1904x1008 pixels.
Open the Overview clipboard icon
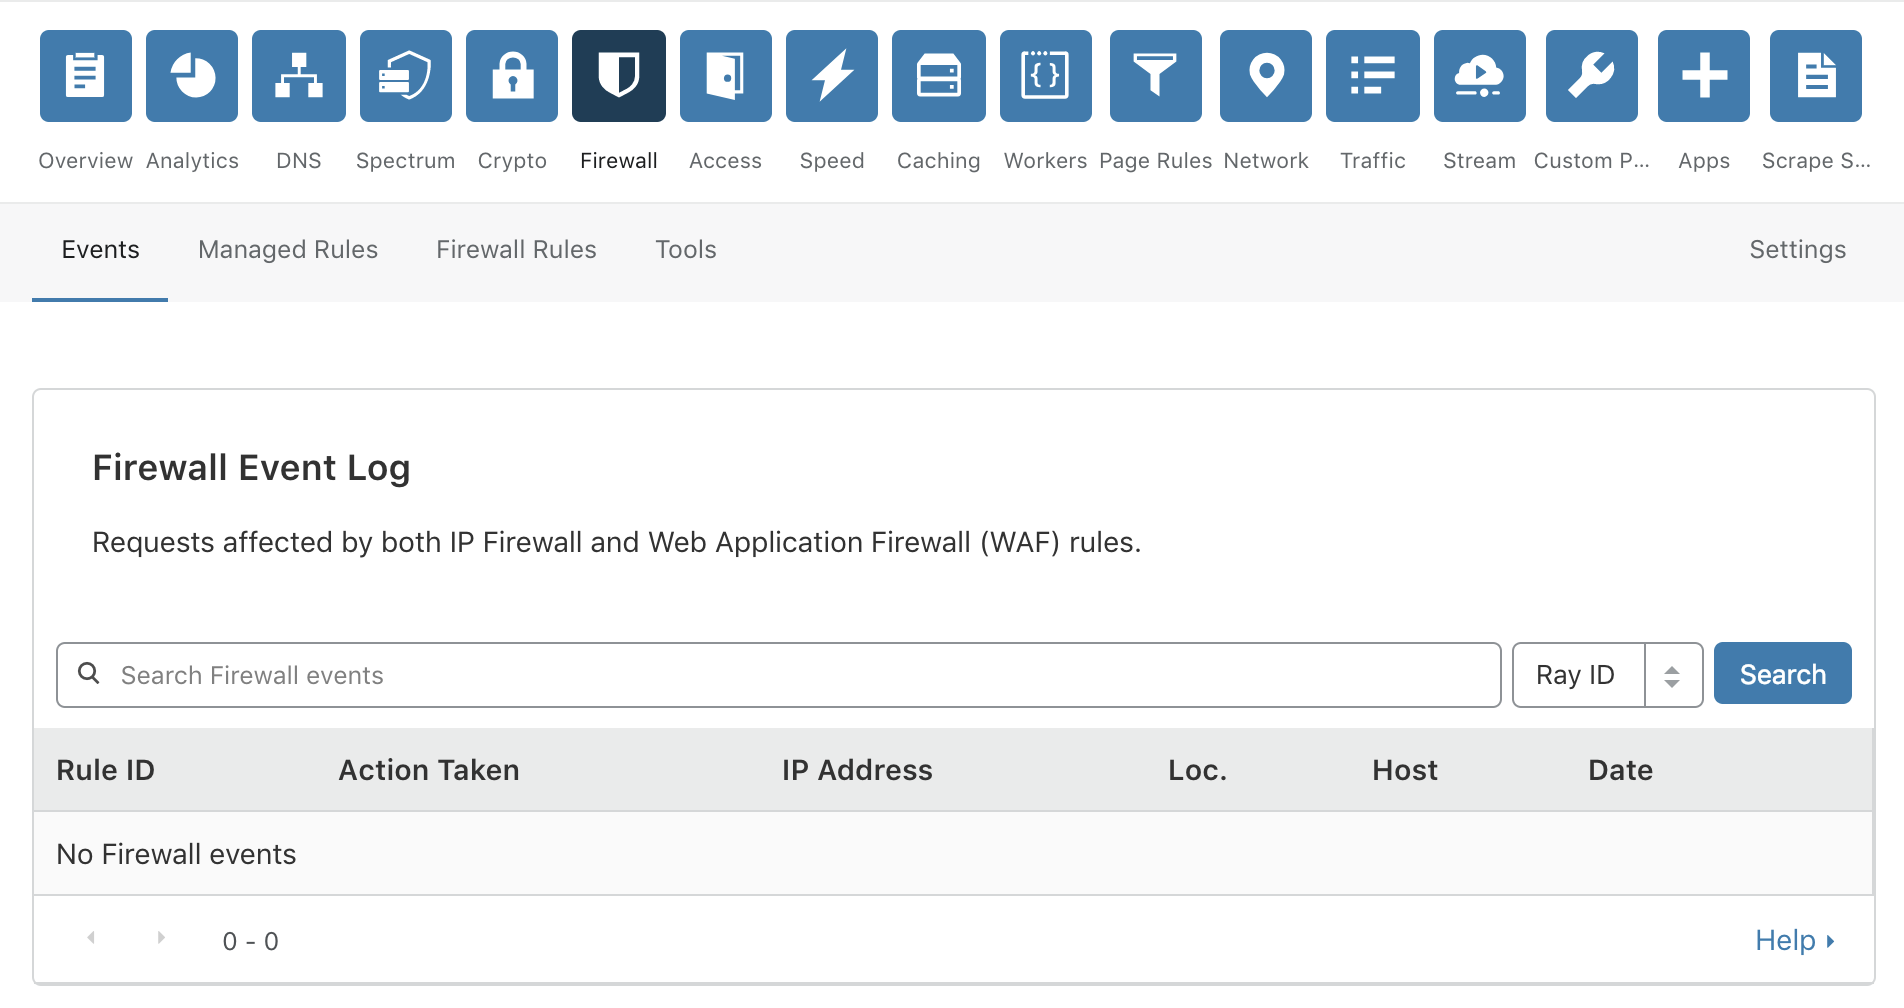click(86, 76)
